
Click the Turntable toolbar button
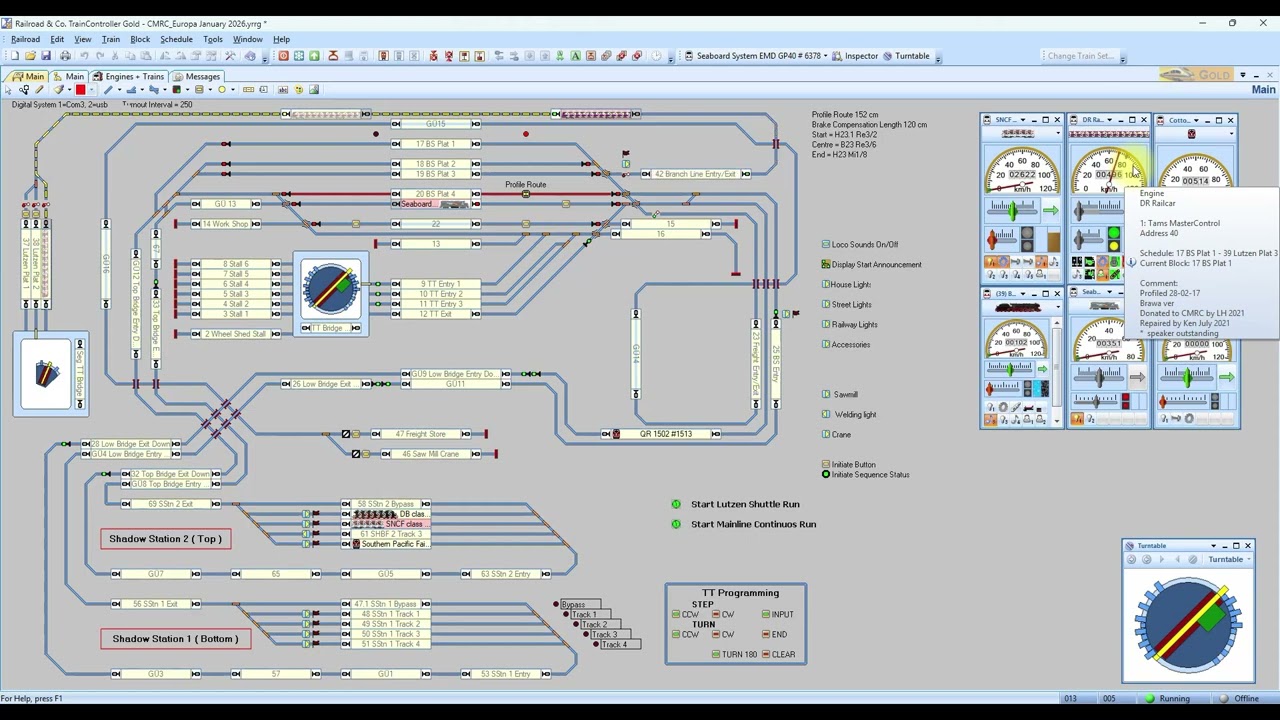point(906,56)
